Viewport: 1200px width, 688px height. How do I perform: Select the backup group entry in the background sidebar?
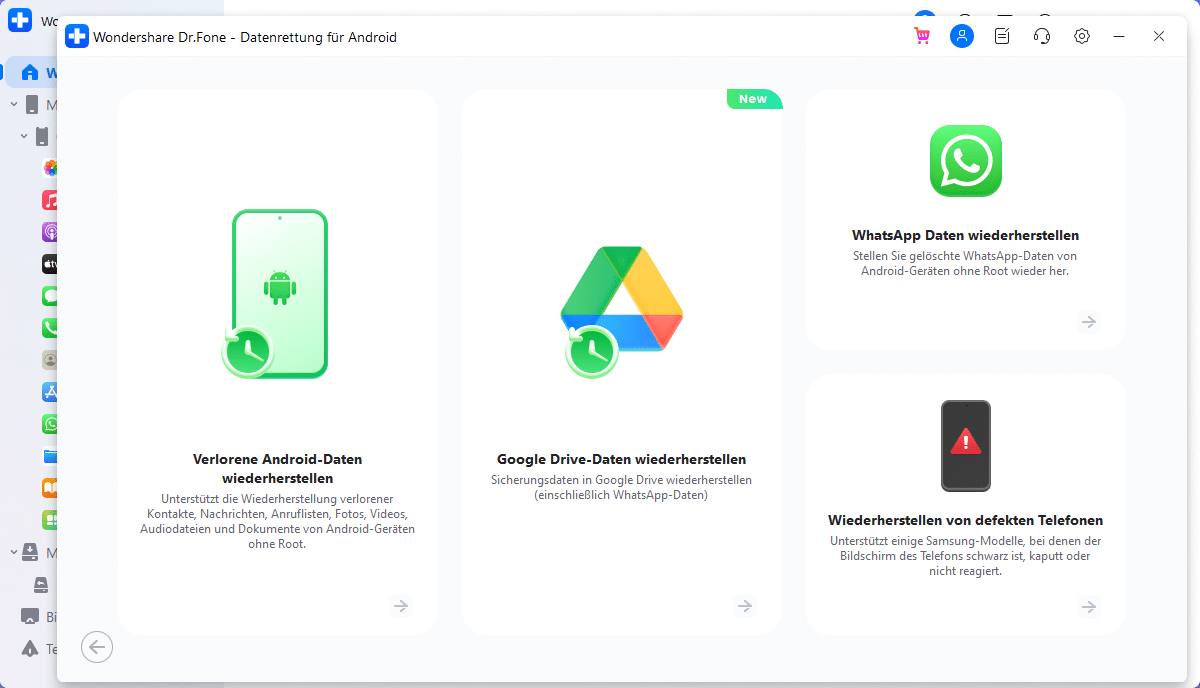point(30,553)
